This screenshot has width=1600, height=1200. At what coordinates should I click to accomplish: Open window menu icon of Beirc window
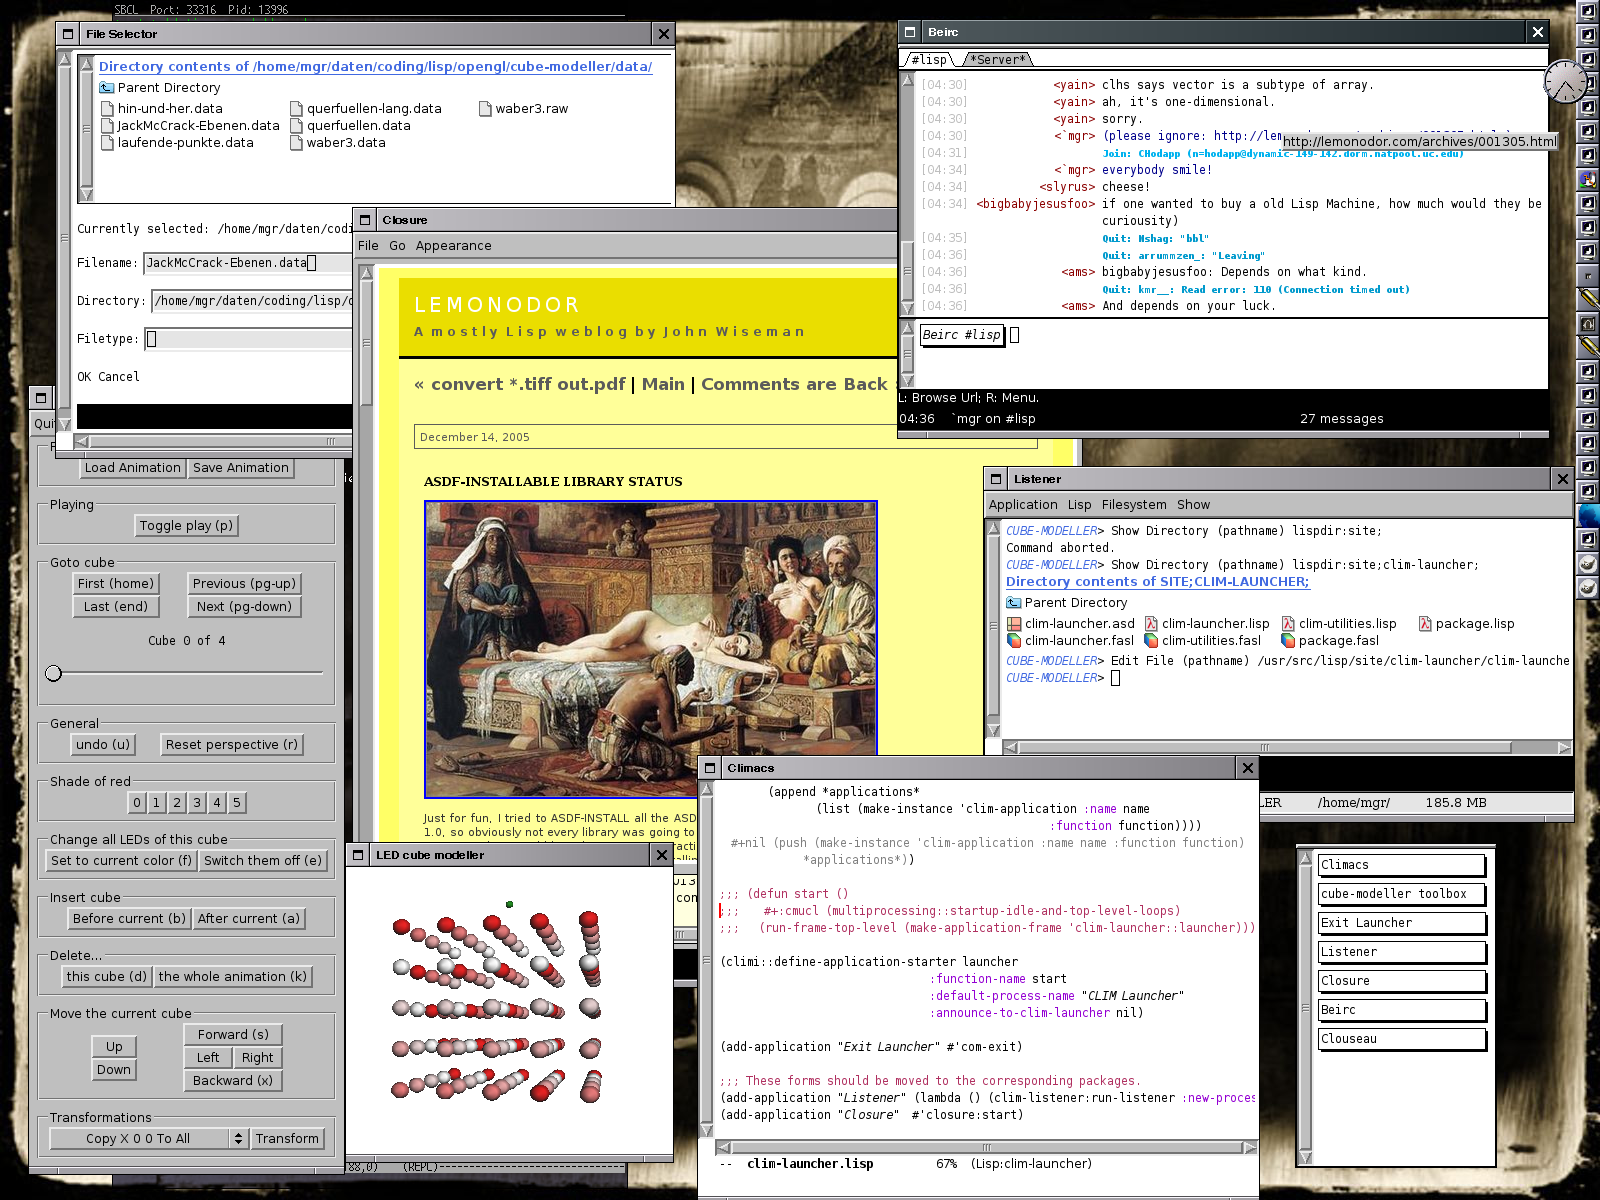tap(910, 32)
